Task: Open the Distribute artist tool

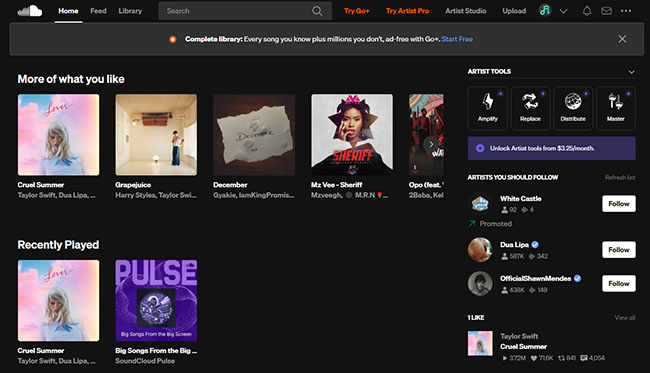Action: [573, 108]
